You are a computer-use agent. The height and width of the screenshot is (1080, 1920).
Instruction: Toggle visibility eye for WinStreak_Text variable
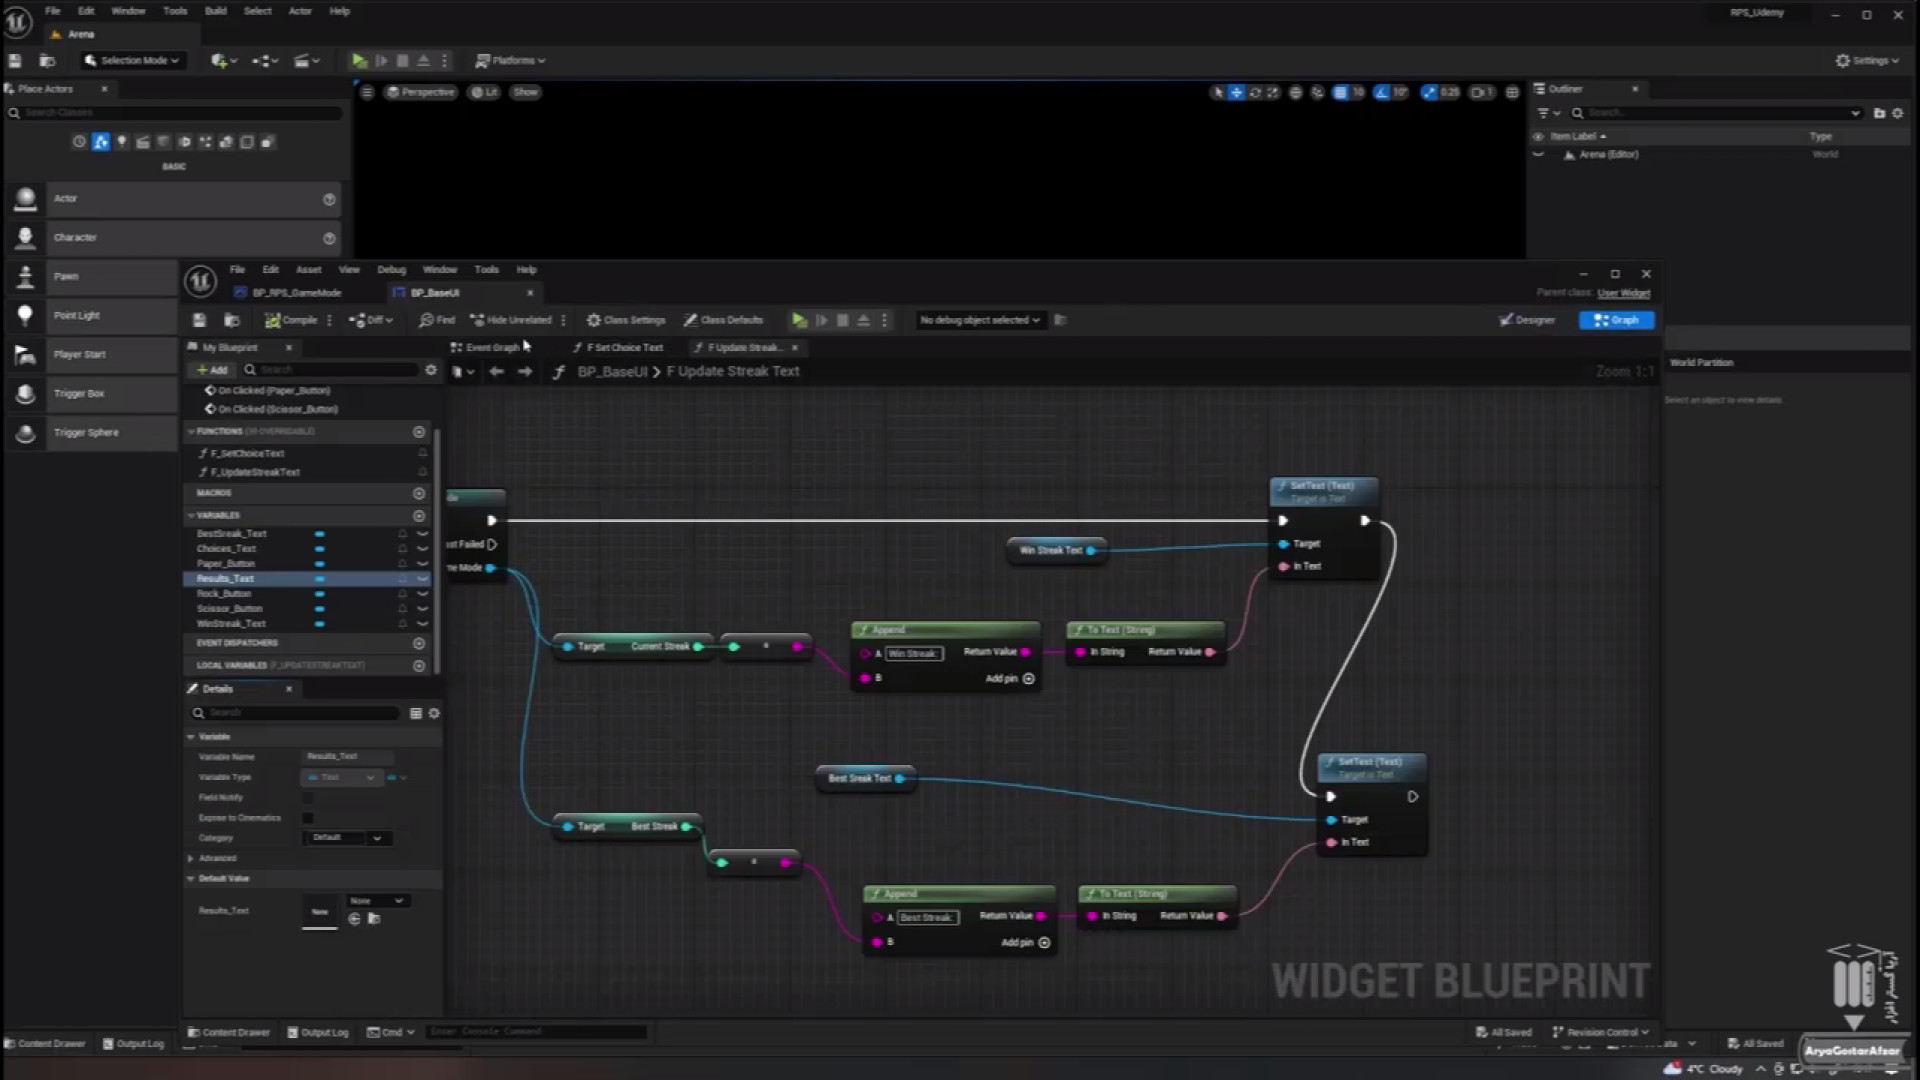pyautogui.click(x=423, y=624)
